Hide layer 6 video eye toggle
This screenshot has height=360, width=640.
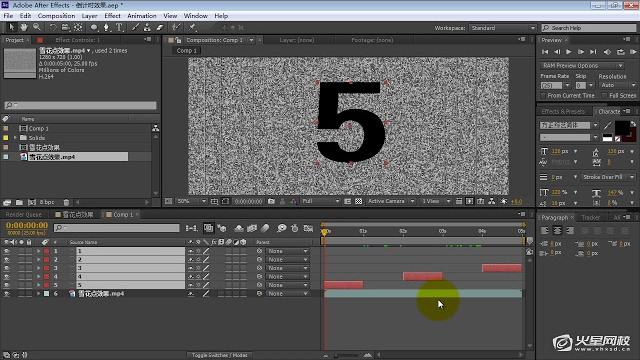click(7, 293)
